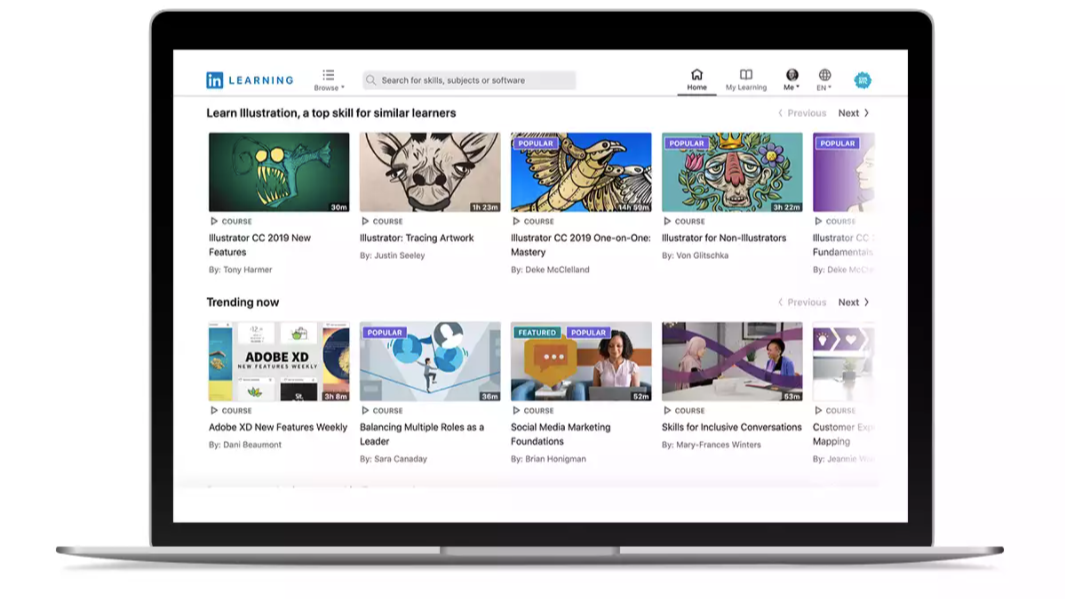Click the Adobe XD New Features Weekly title
The width and height of the screenshot is (1065, 599).
pos(278,427)
